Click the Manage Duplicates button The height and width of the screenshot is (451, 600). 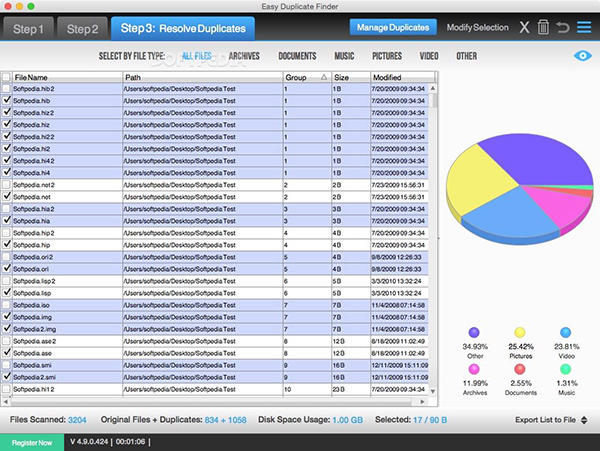393,27
